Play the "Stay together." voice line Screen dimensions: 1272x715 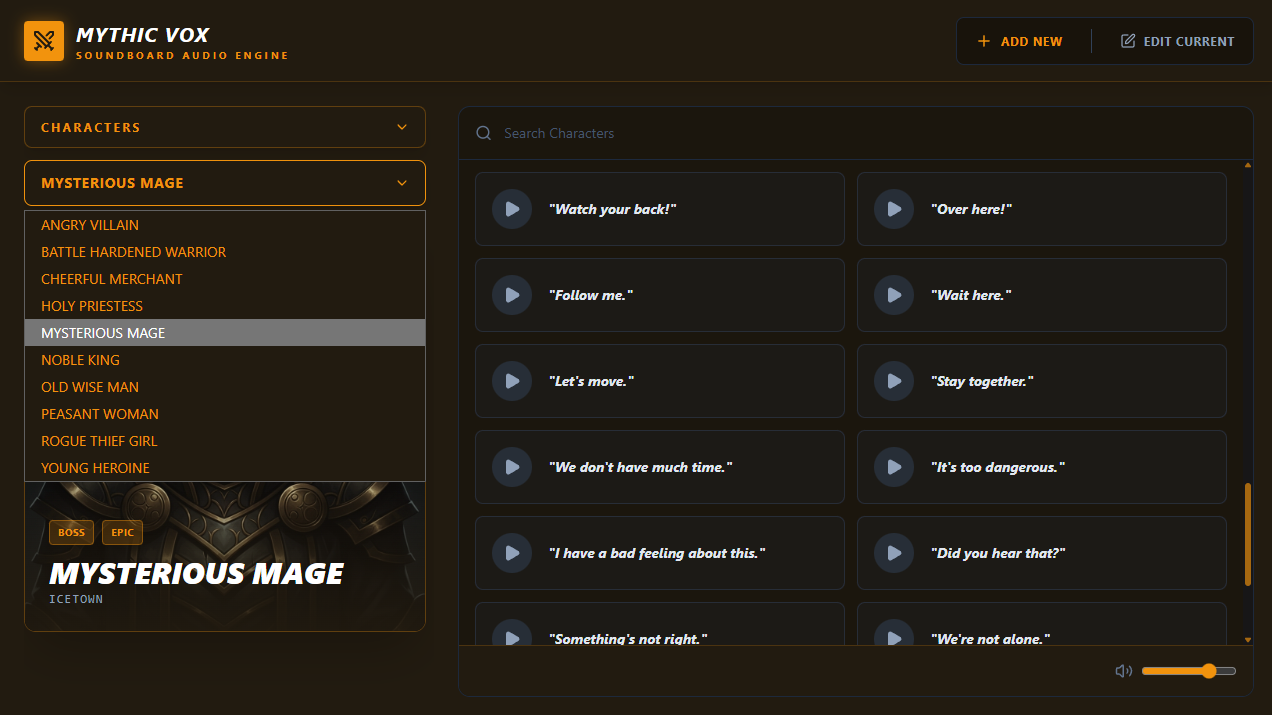tap(893, 381)
